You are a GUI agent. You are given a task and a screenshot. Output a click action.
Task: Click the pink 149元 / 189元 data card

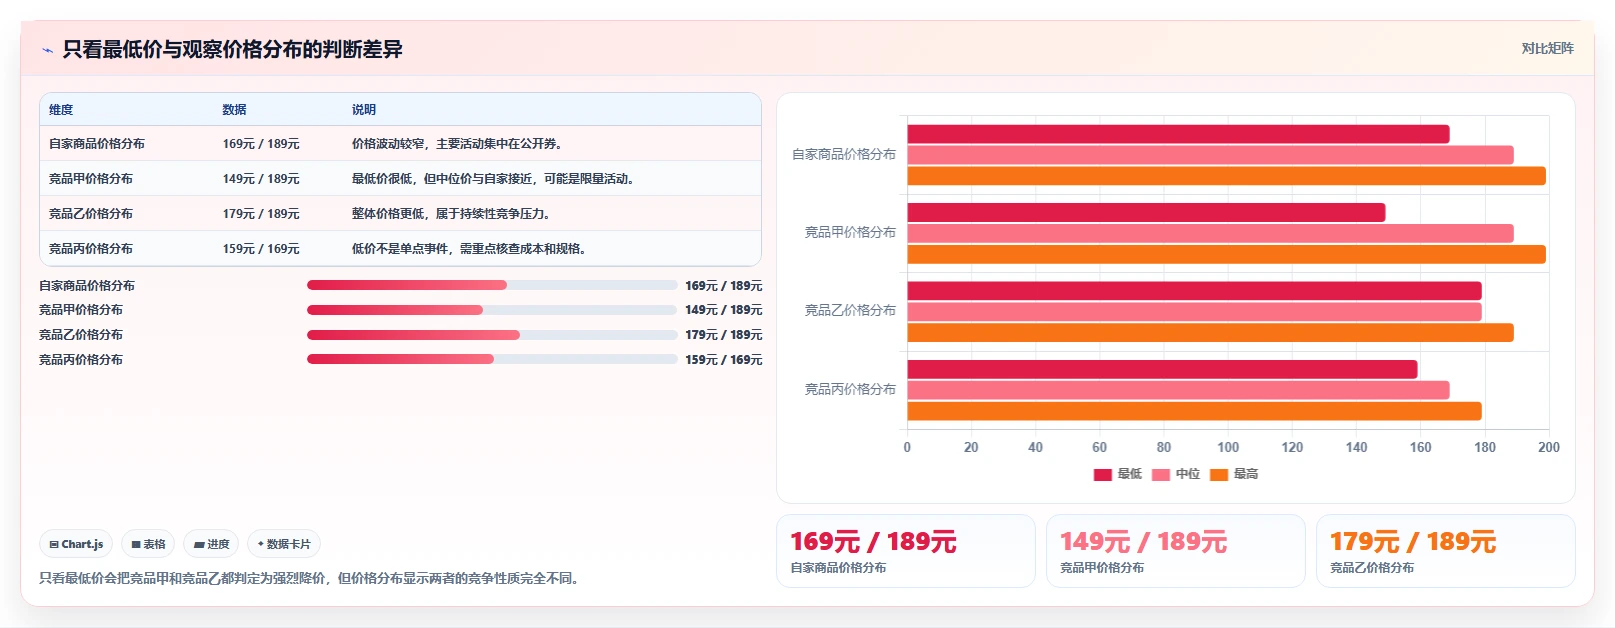(1176, 551)
